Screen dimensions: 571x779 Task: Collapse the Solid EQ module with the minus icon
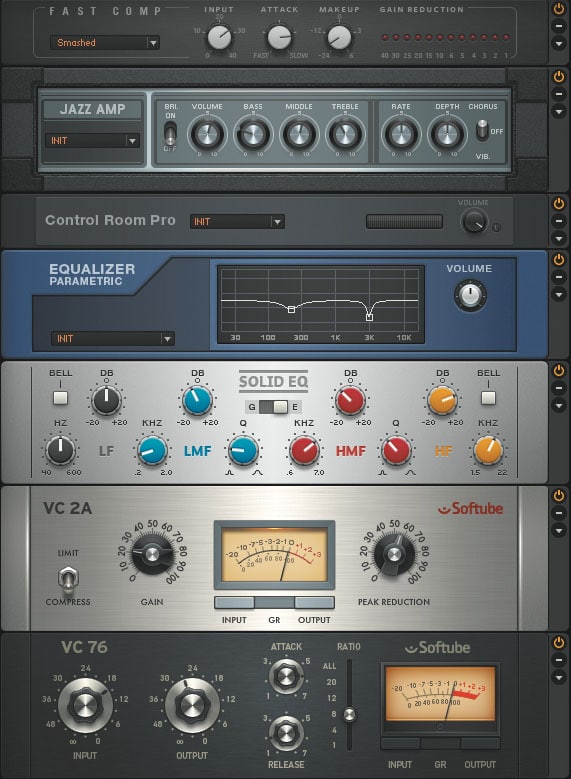(x=559, y=388)
